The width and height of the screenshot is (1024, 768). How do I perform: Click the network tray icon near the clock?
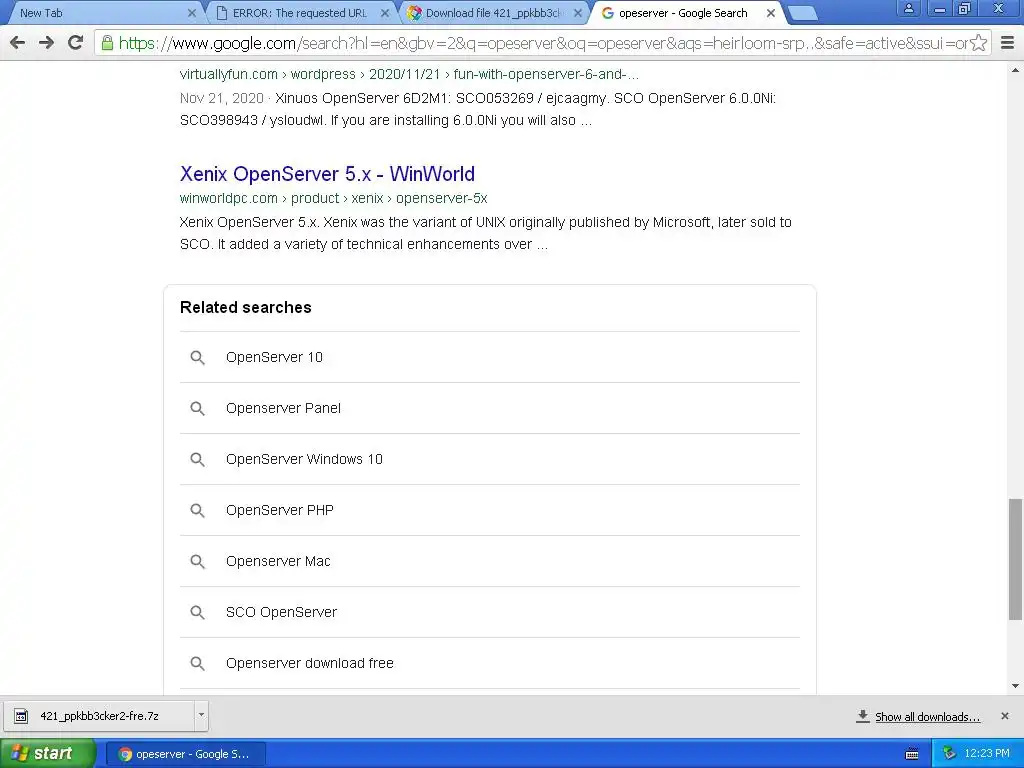(x=950, y=754)
